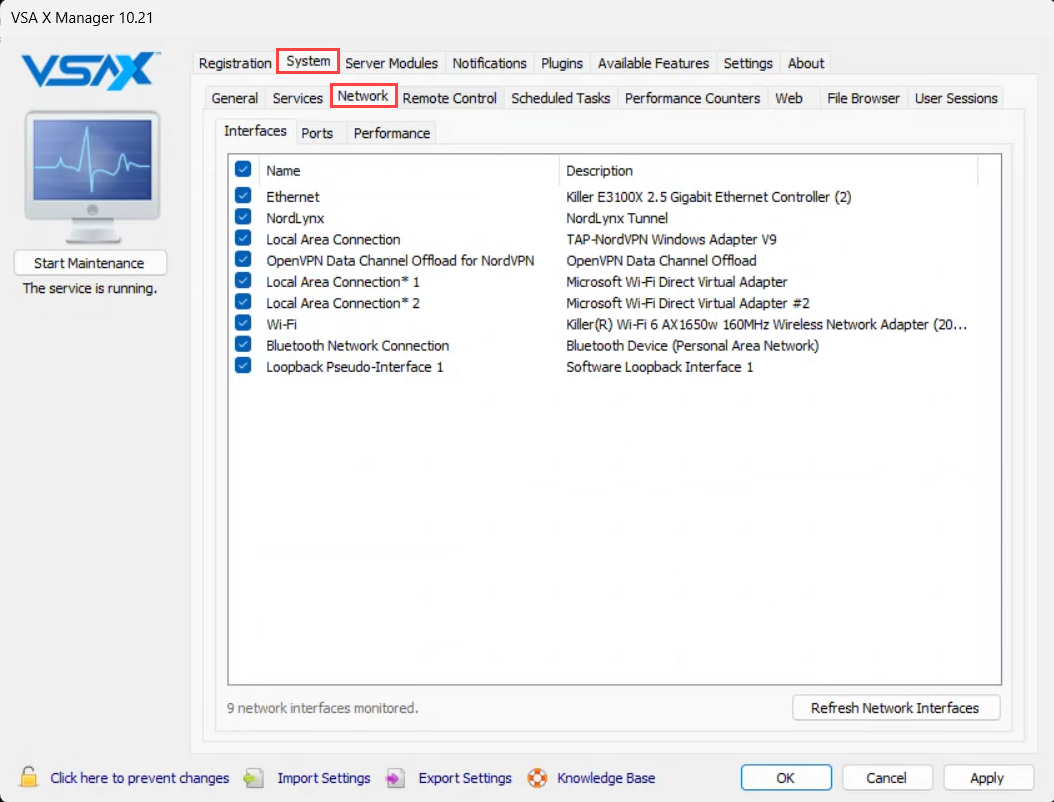Open the Knowledge Base link
The width and height of the screenshot is (1054, 802).
coord(606,778)
